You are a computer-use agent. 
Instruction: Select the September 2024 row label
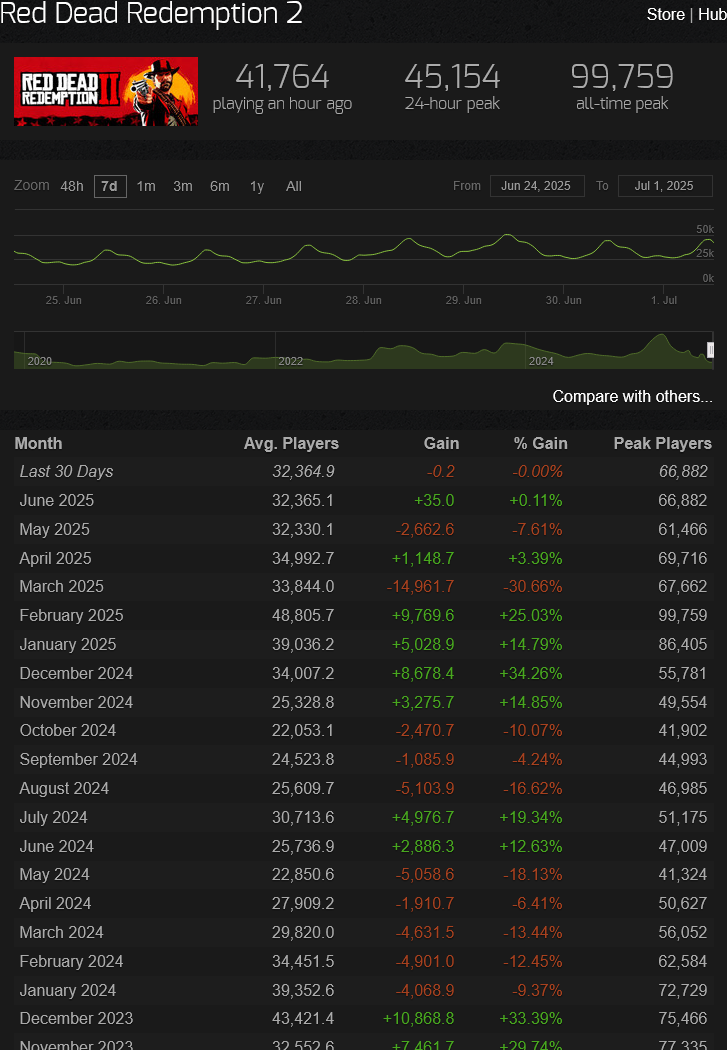[x=78, y=759]
